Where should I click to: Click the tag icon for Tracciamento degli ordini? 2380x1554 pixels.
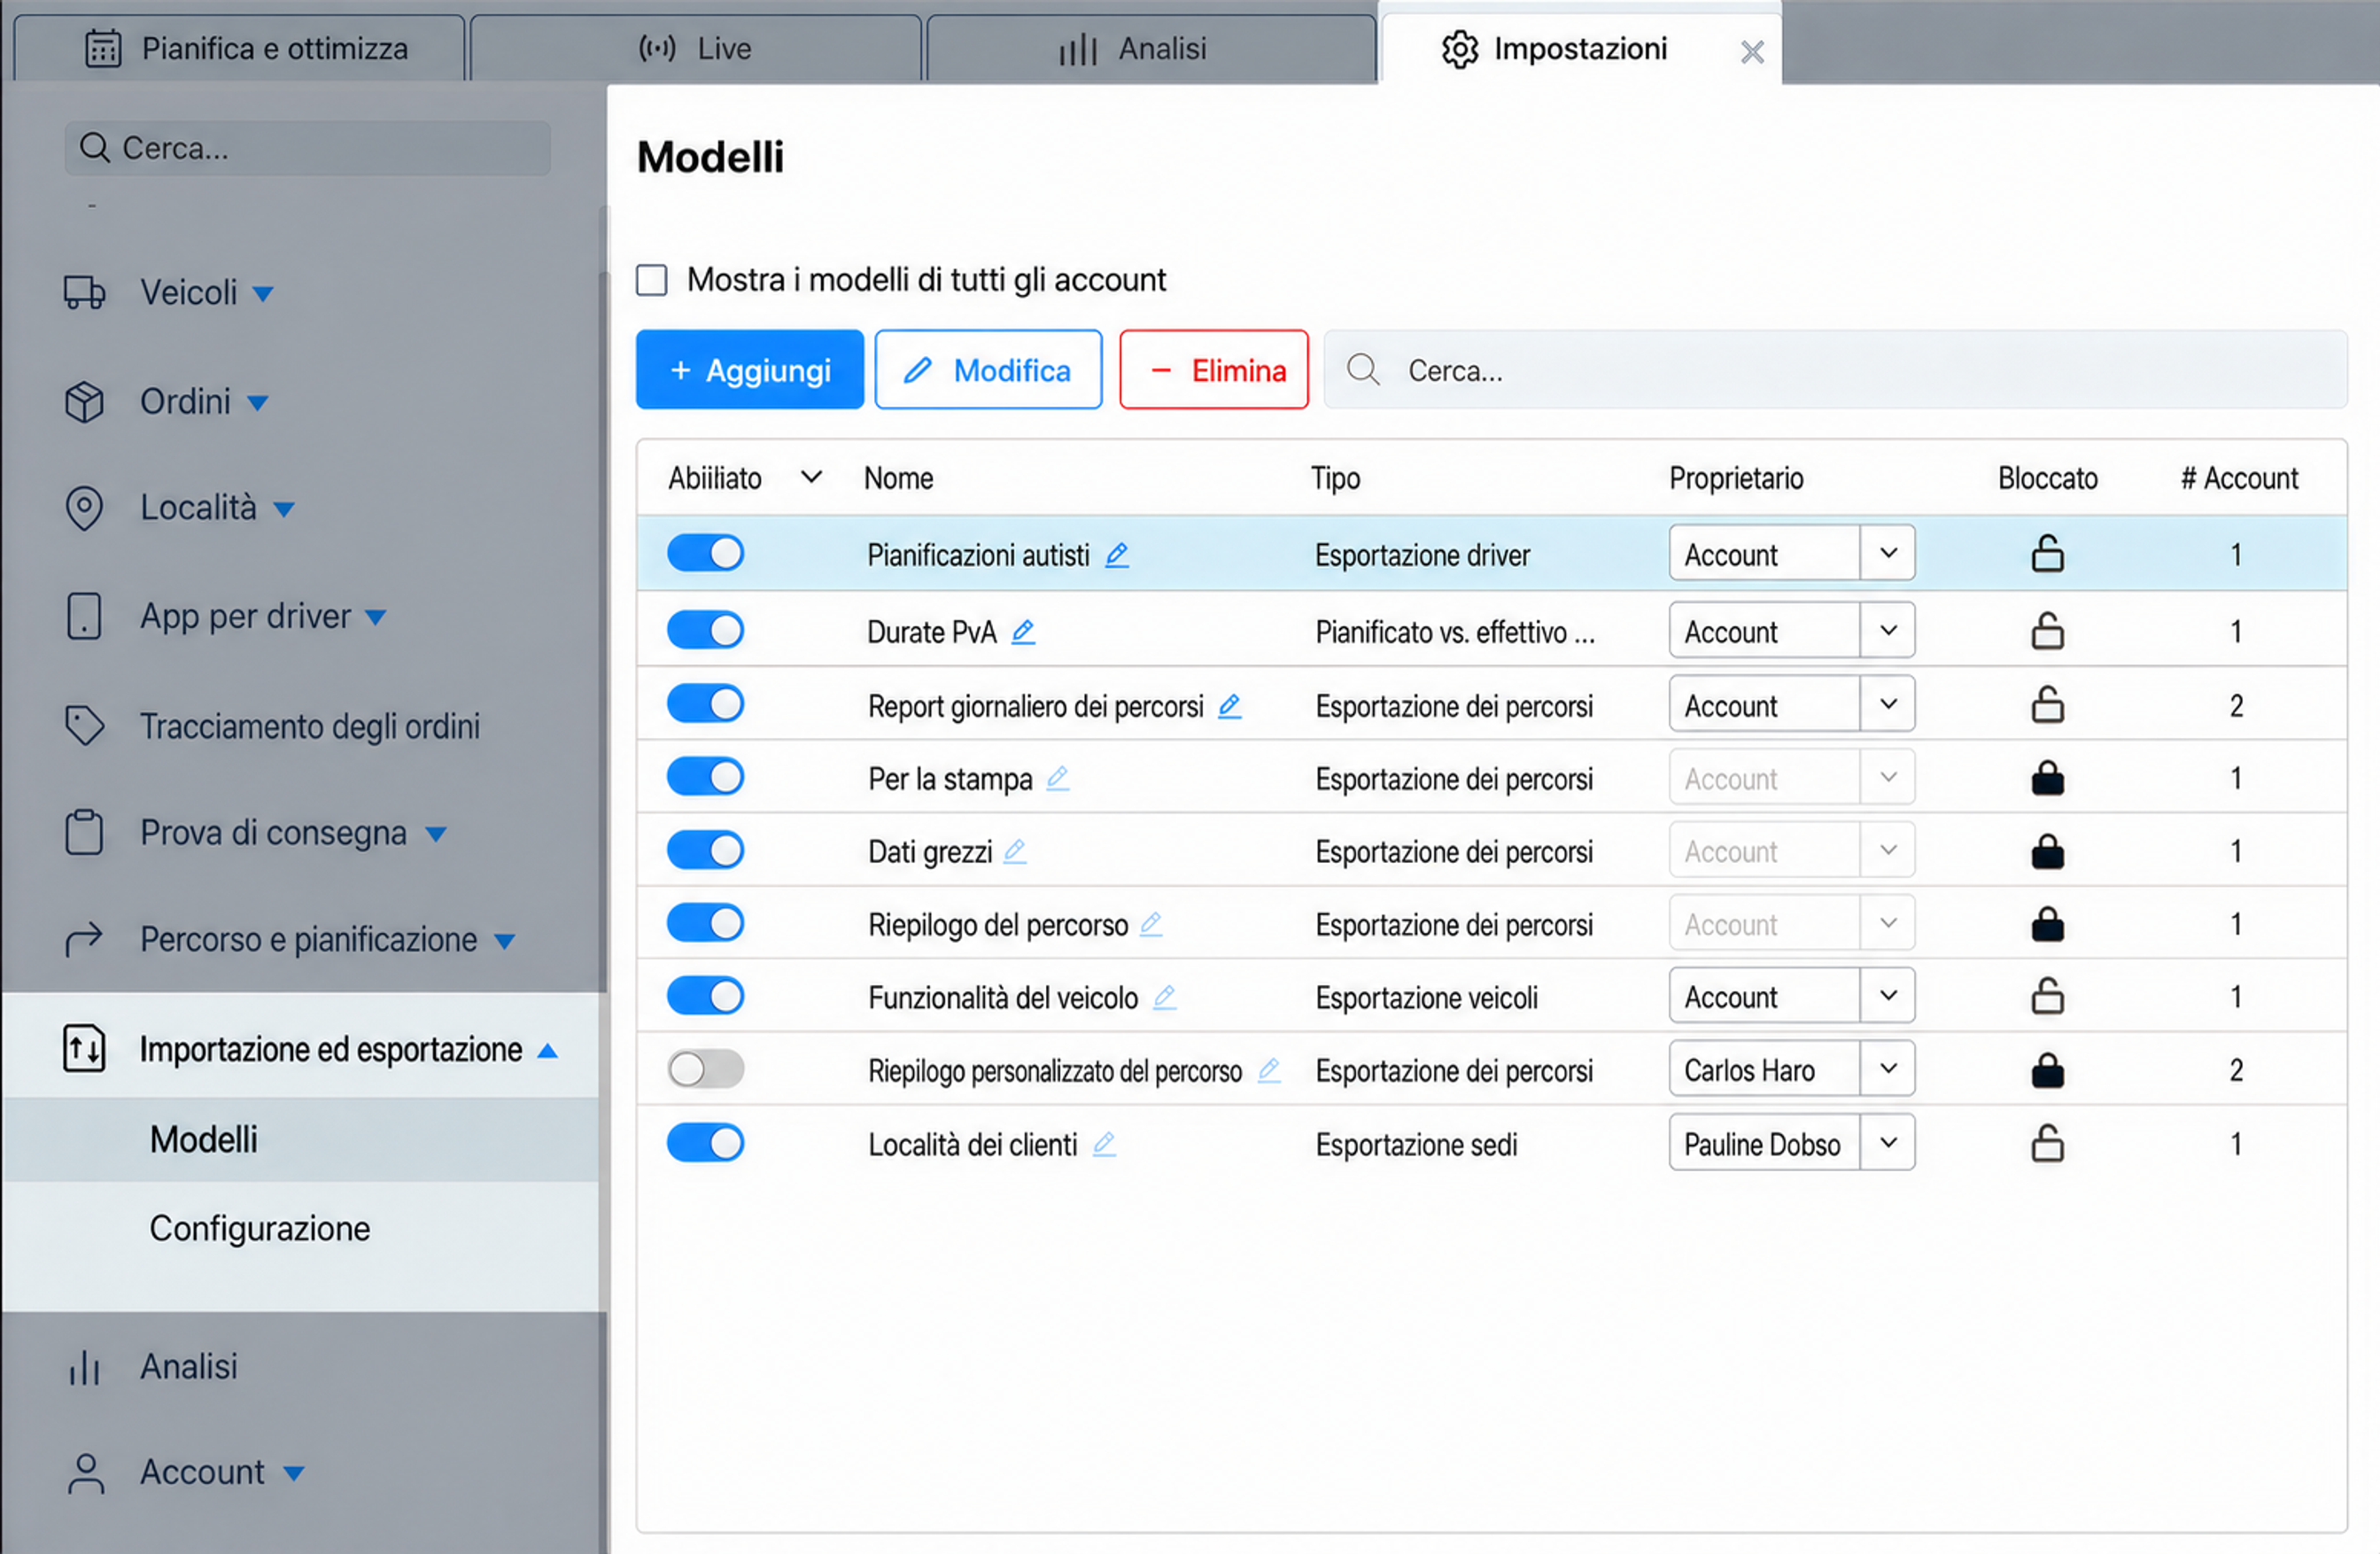point(84,726)
